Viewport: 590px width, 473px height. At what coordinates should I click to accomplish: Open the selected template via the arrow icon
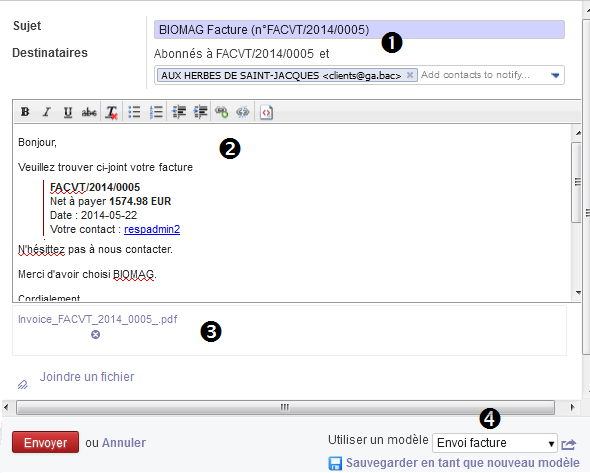pos(569,444)
